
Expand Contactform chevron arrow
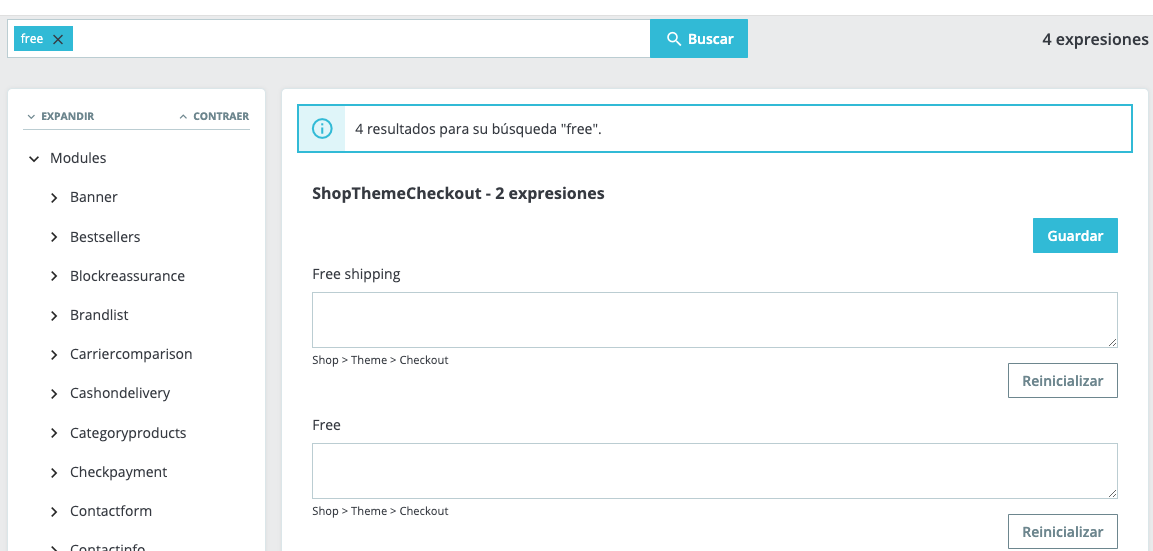coord(54,511)
